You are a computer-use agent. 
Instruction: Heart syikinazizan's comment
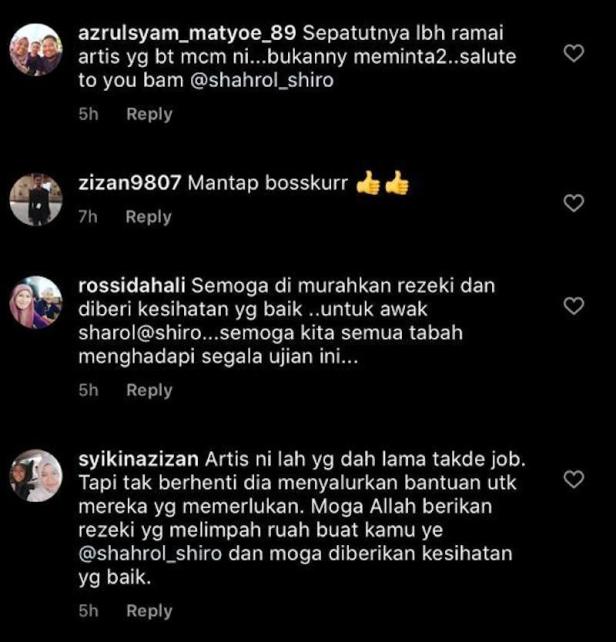[573, 479]
